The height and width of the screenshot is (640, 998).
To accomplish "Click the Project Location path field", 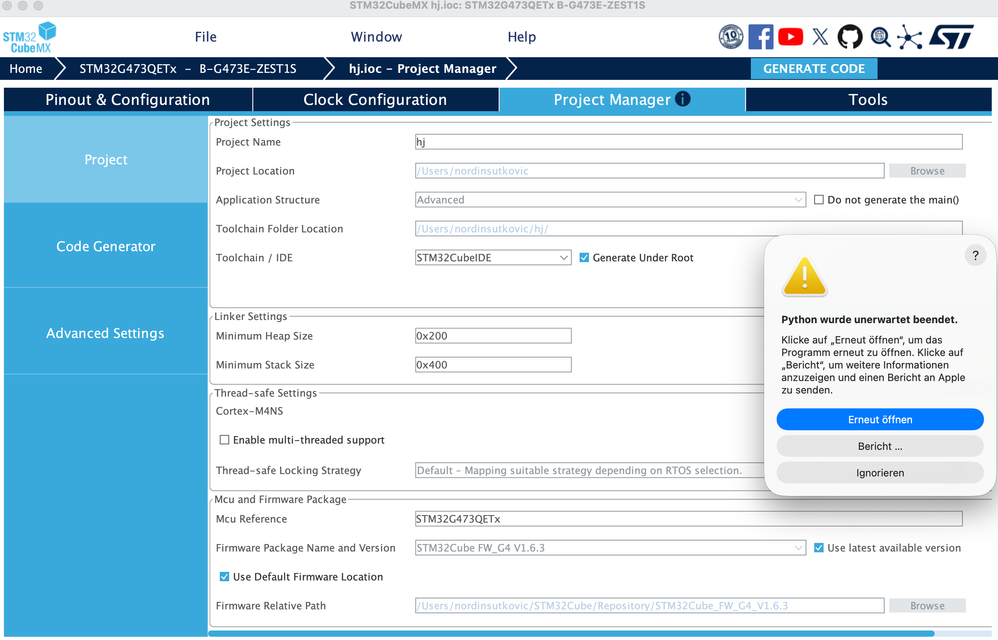I will point(649,170).
